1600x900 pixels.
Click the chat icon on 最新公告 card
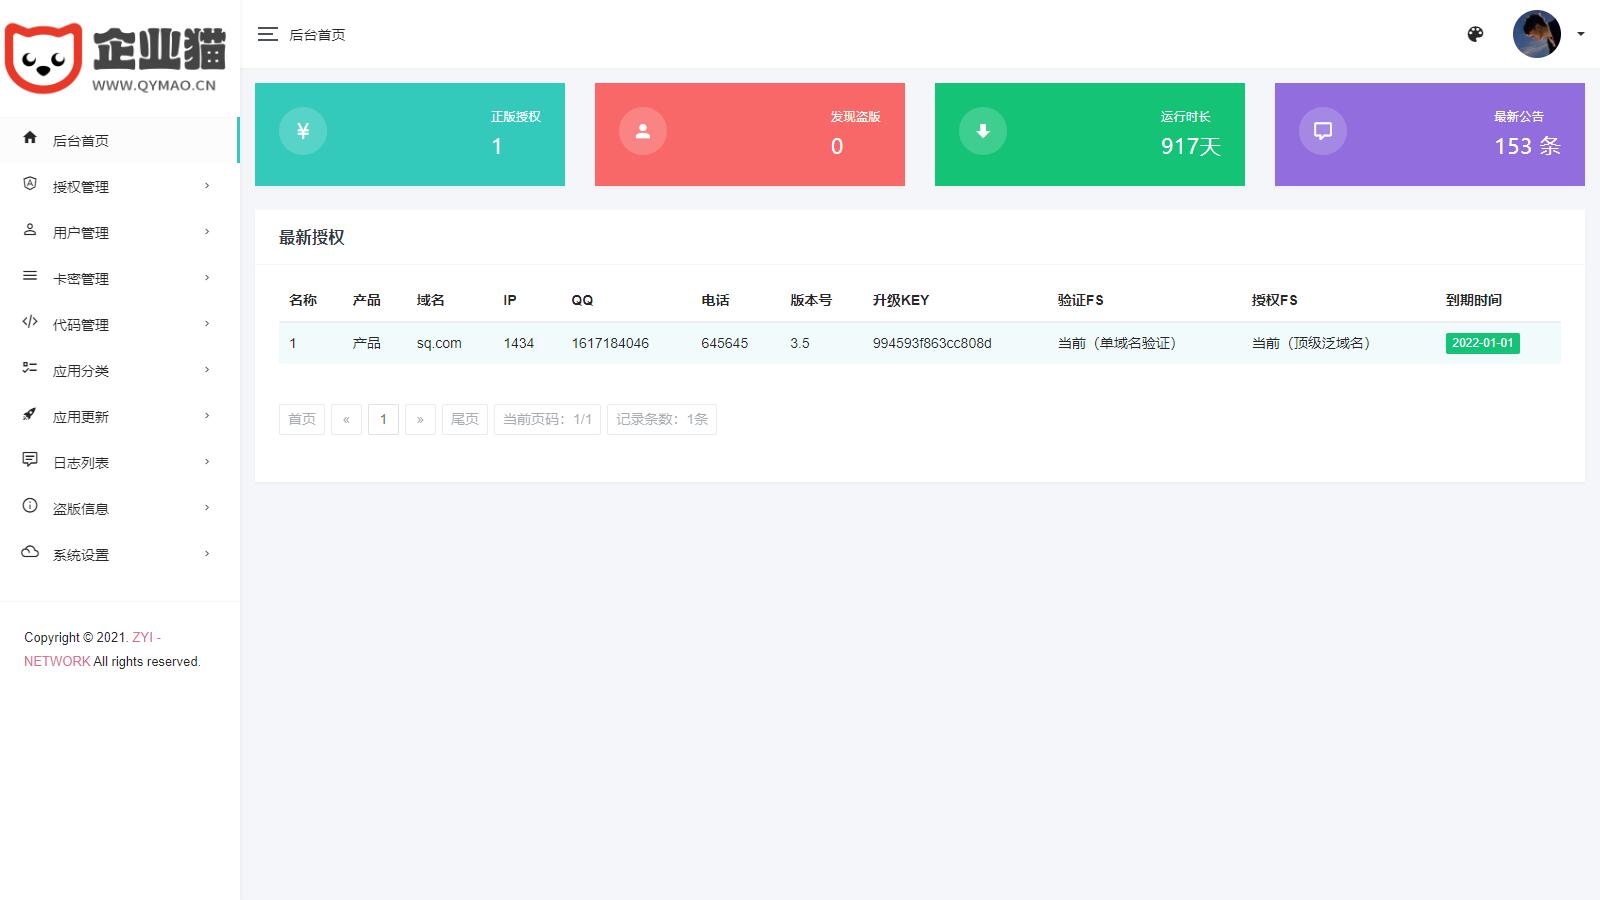click(1323, 131)
